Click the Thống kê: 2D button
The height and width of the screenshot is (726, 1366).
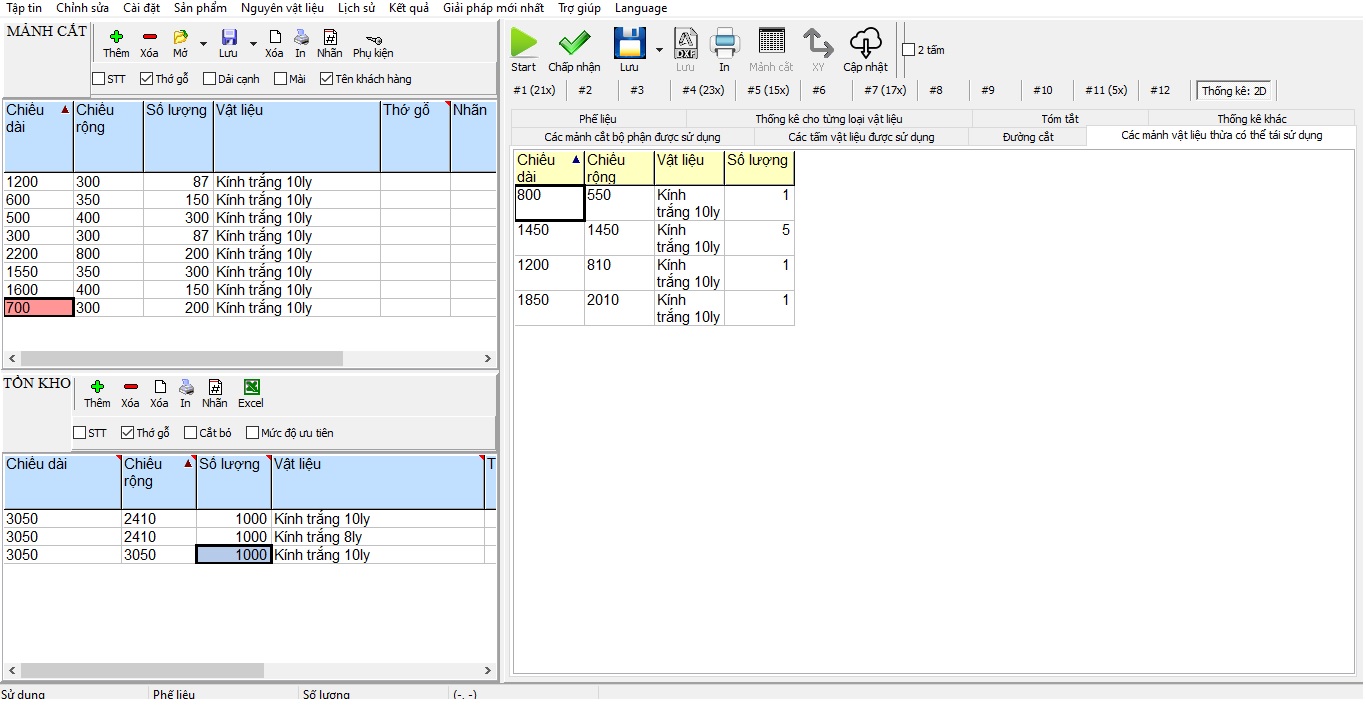click(1234, 91)
